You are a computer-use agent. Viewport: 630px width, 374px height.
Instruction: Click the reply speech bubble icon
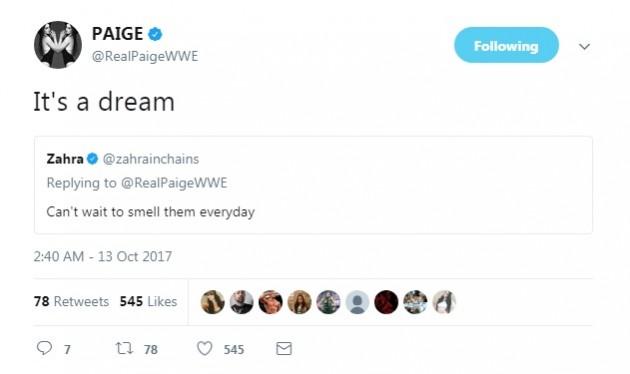44,348
